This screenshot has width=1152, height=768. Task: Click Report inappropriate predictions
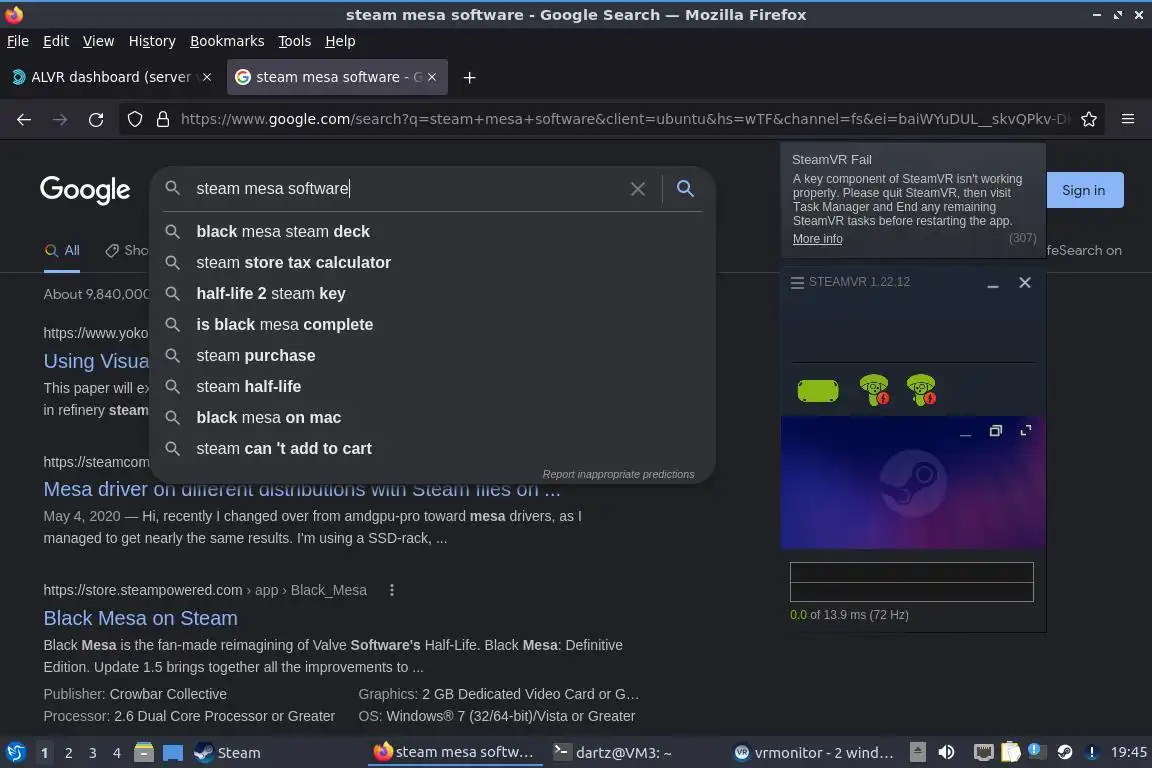tap(618, 475)
